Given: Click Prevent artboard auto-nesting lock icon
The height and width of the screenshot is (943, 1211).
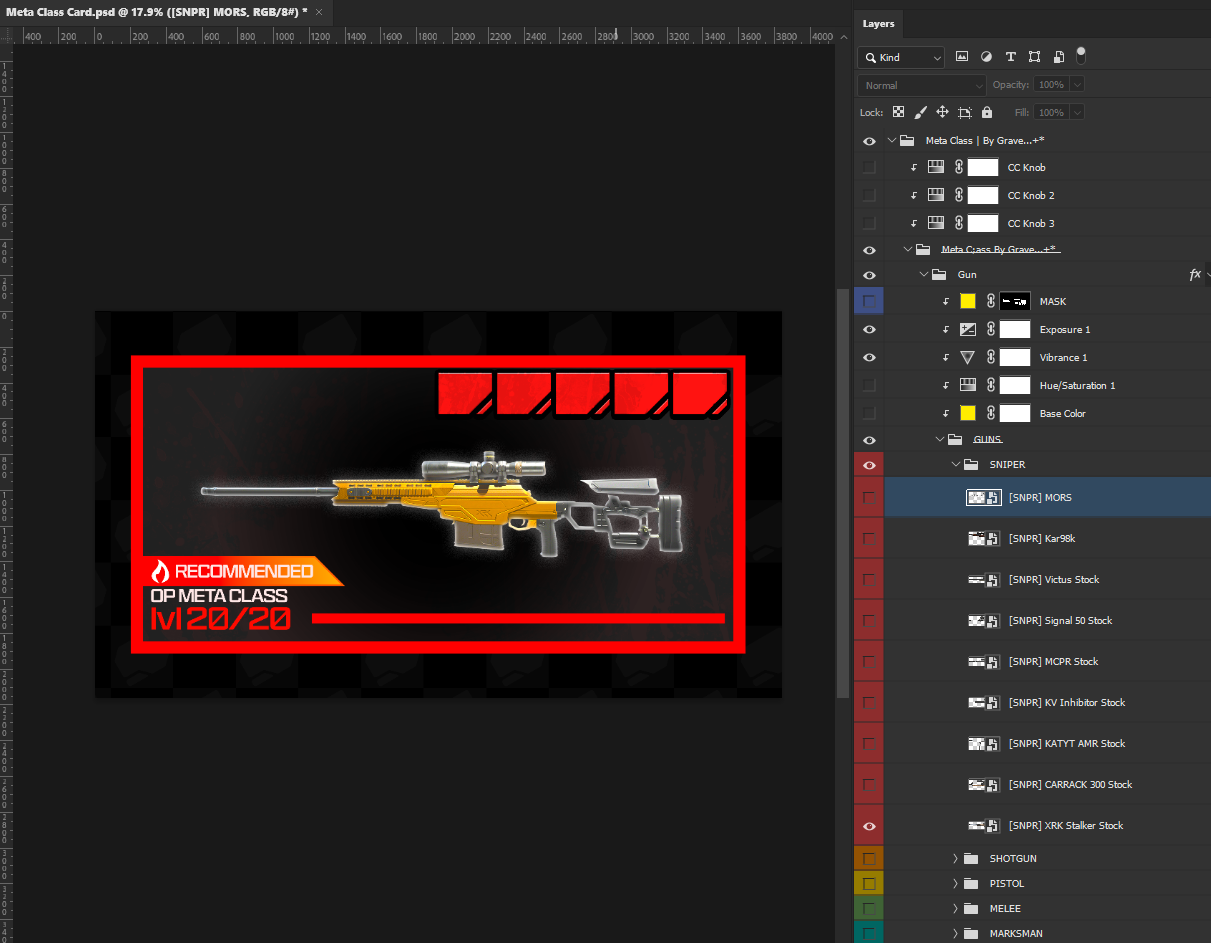Looking at the screenshot, I should (x=965, y=112).
